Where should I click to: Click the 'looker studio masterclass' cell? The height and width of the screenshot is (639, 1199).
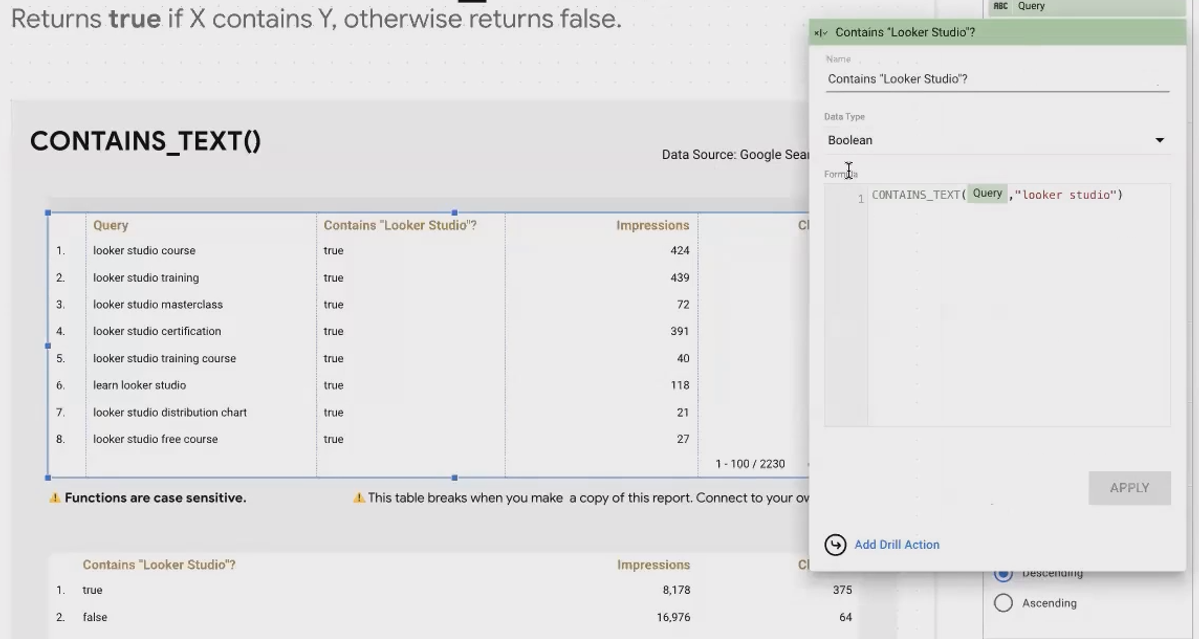[158, 304]
